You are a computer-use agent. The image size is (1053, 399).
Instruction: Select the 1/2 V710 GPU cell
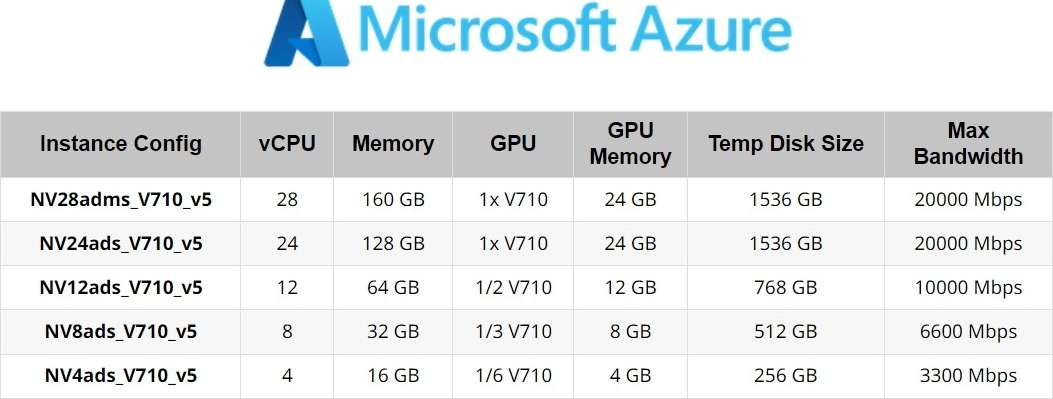coord(513,287)
